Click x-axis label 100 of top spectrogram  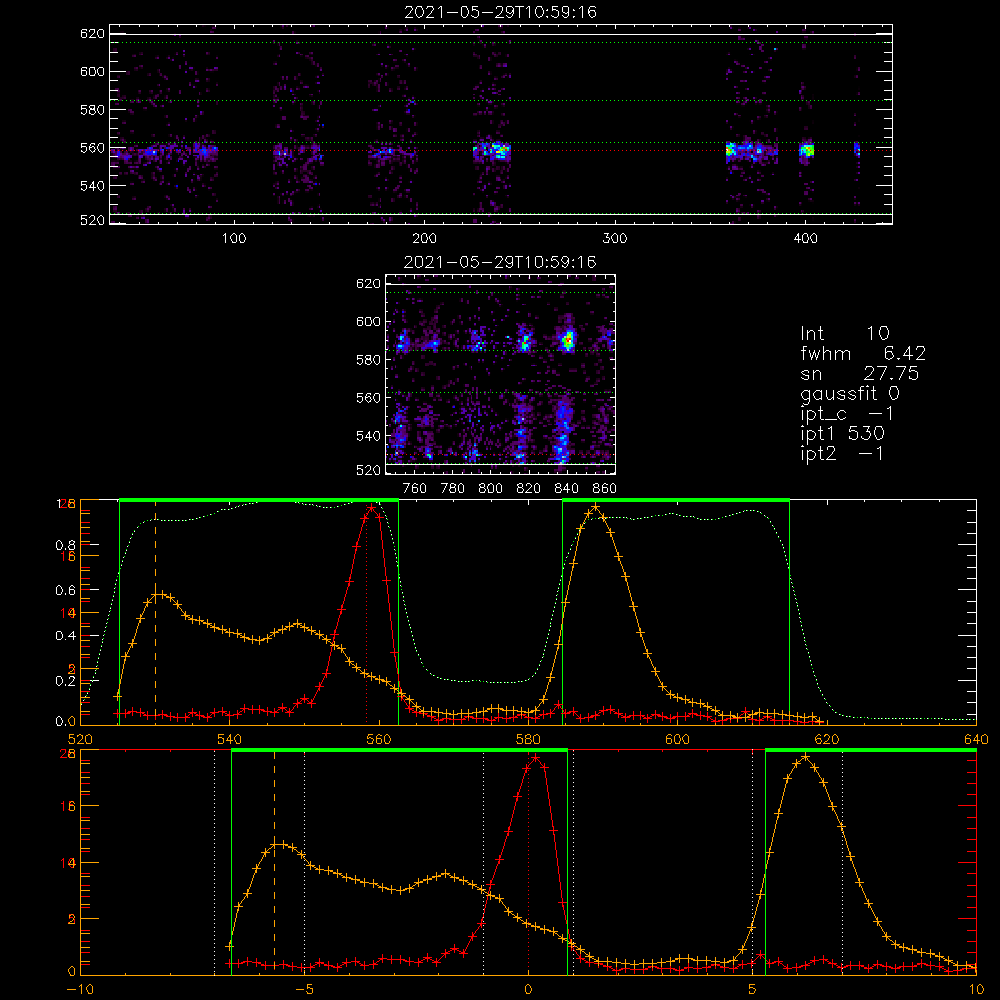pyautogui.click(x=234, y=239)
